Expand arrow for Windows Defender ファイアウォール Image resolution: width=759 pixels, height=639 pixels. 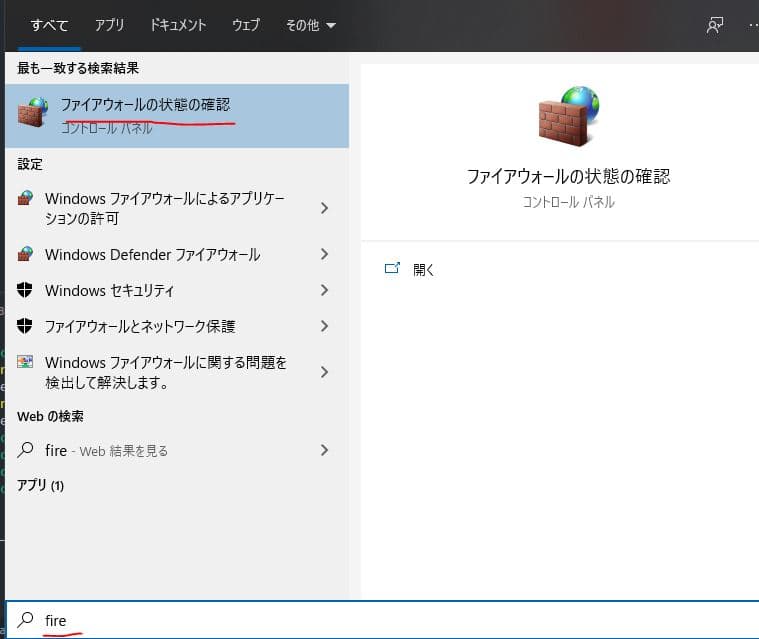[324, 255]
